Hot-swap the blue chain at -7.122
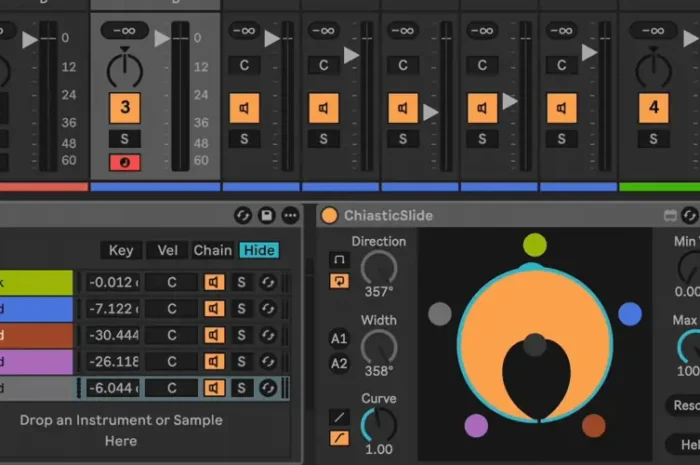Viewport: 700px width, 465px height. click(268, 309)
